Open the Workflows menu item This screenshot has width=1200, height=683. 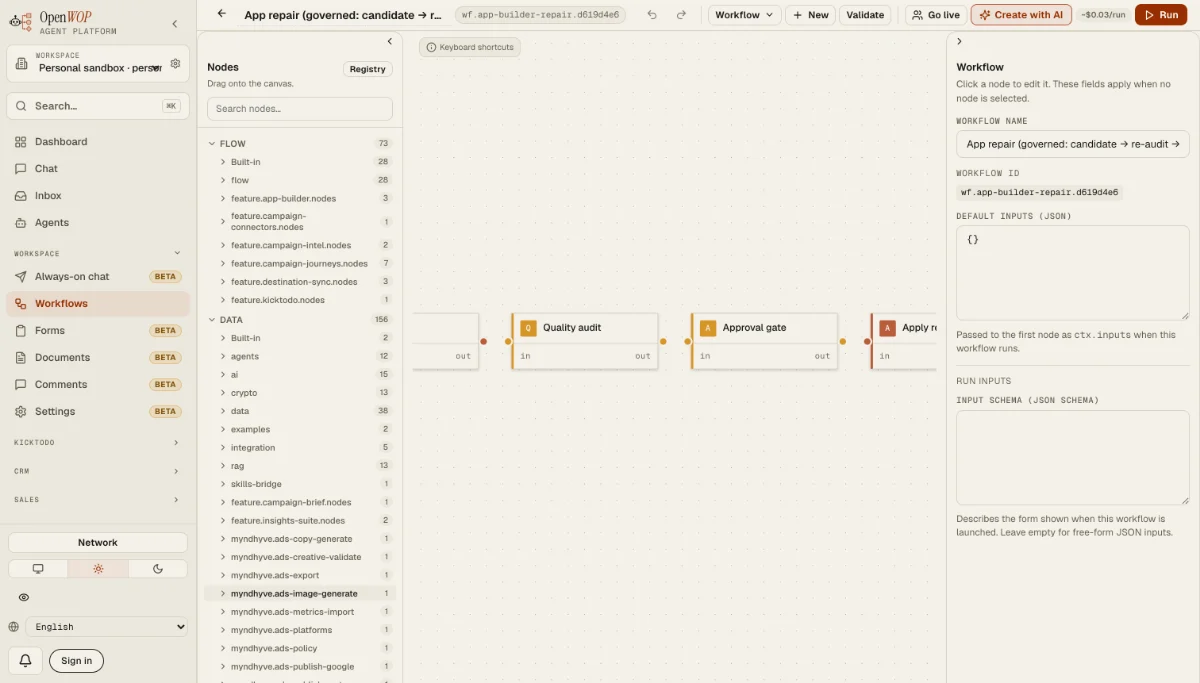pyautogui.click(x=98, y=304)
